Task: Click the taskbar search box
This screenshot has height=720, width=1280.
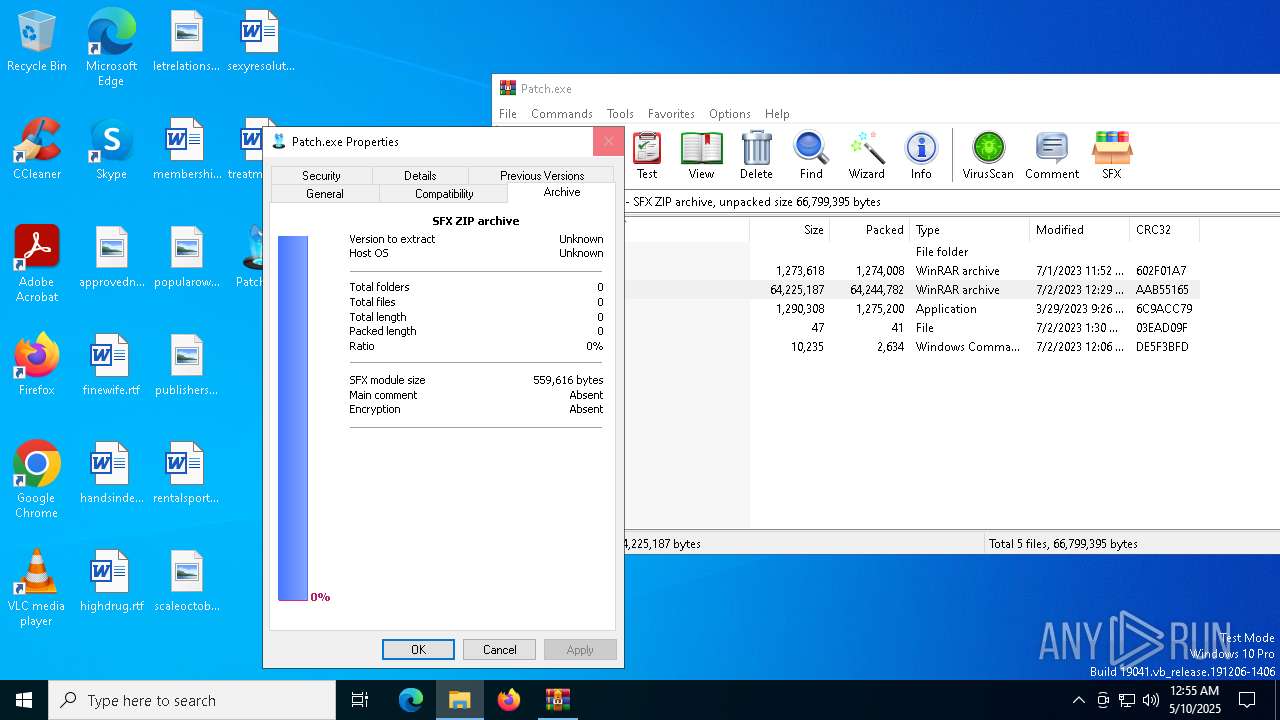Action: pyautogui.click(x=192, y=700)
